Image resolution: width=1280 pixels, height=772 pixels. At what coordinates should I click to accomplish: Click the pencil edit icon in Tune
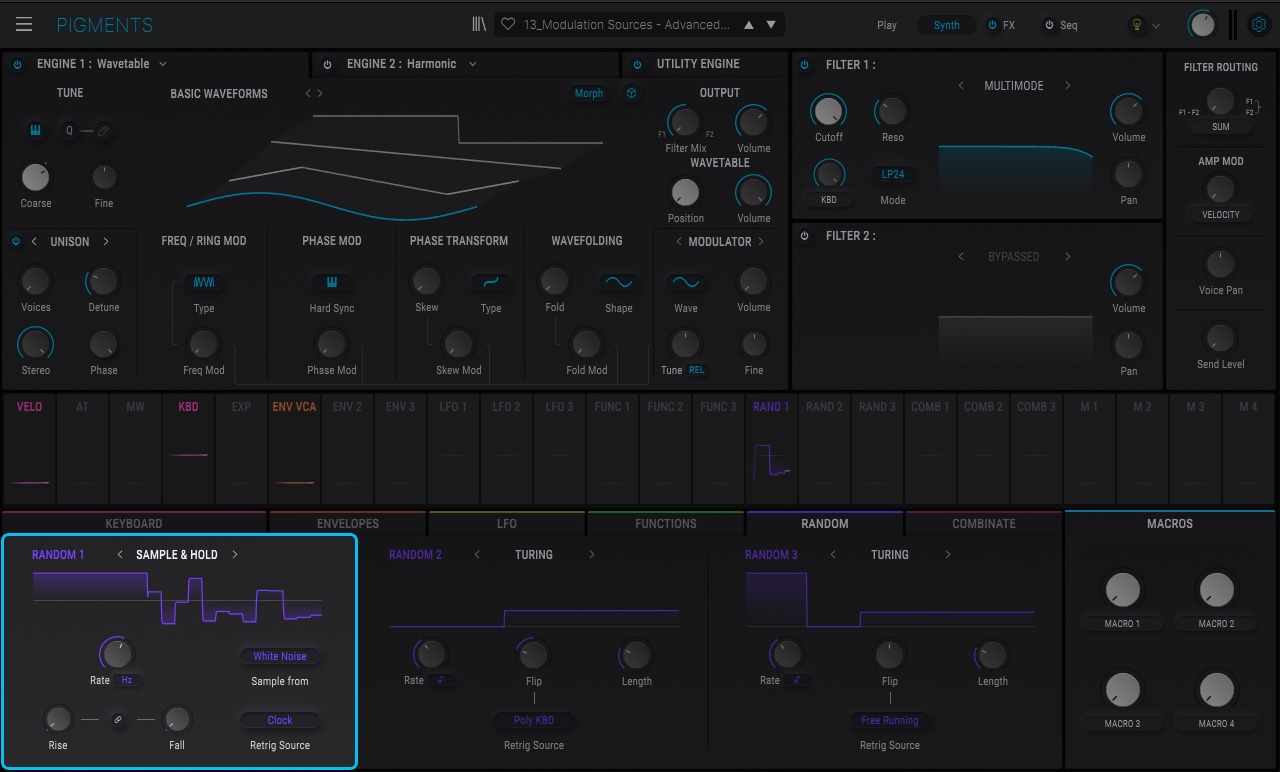coord(102,130)
